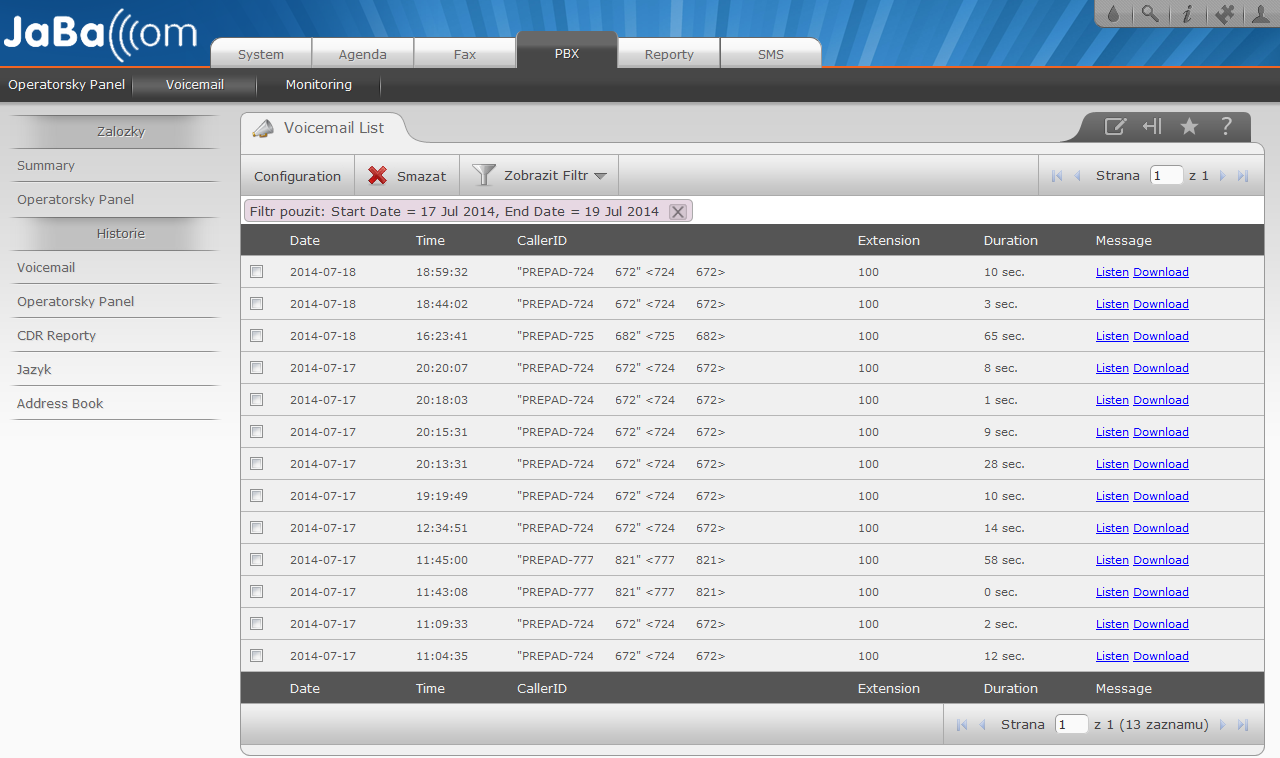Open the question mark help icon
This screenshot has width=1280, height=758.
pyautogui.click(x=1226, y=126)
